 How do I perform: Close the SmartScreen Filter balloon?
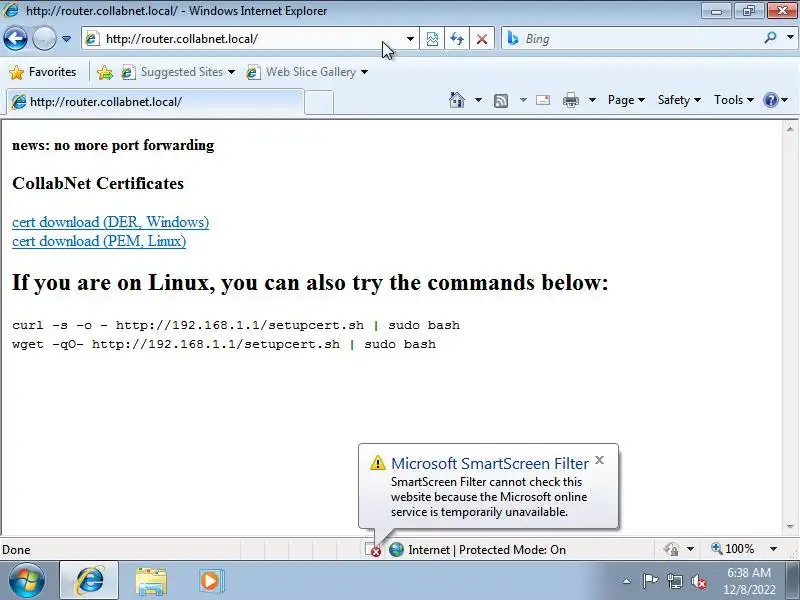[x=599, y=460]
